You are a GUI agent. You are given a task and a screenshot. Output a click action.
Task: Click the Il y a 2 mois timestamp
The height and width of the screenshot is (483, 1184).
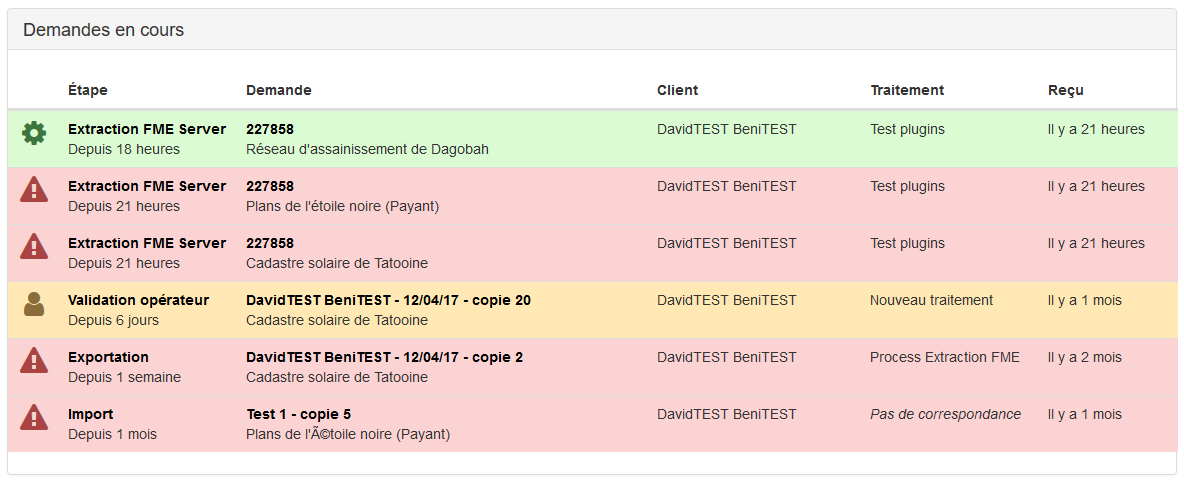pyautogui.click(x=1084, y=357)
